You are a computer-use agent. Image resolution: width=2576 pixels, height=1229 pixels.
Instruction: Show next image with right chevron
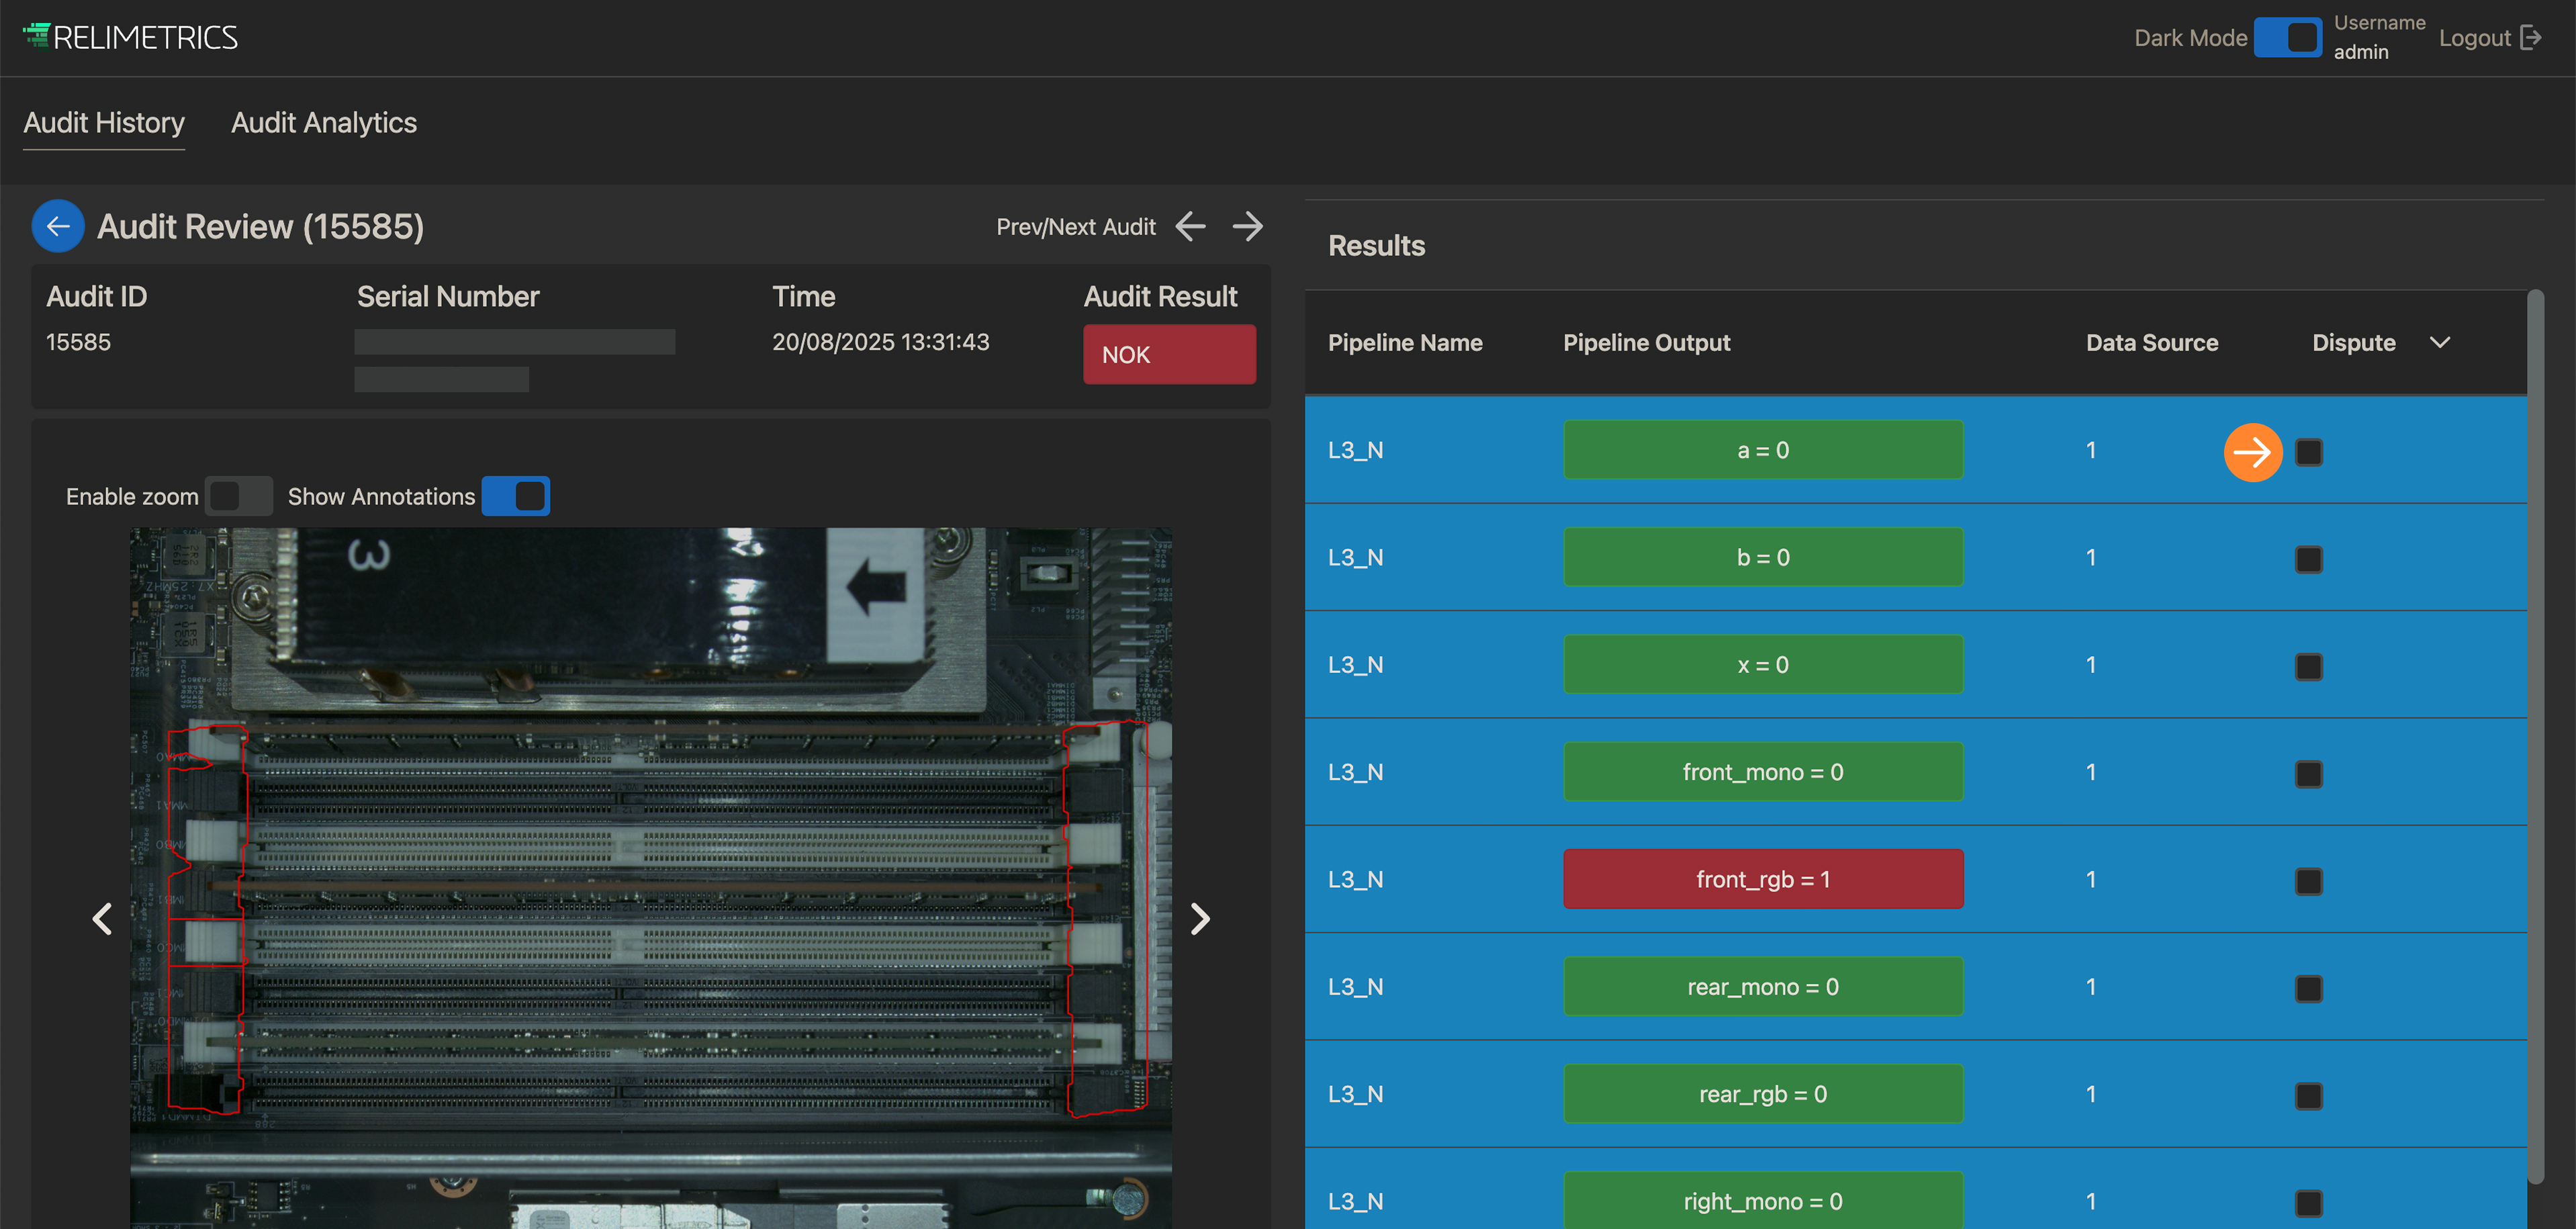pyautogui.click(x=1200, y=918)
